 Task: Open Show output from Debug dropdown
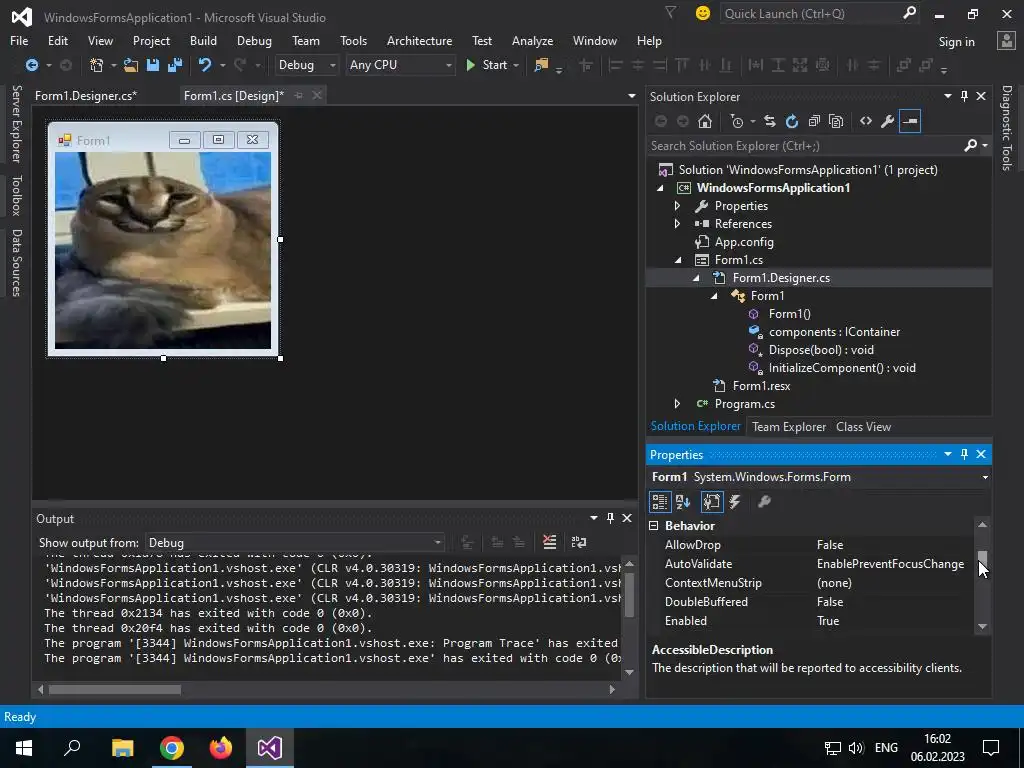point(295,543)
